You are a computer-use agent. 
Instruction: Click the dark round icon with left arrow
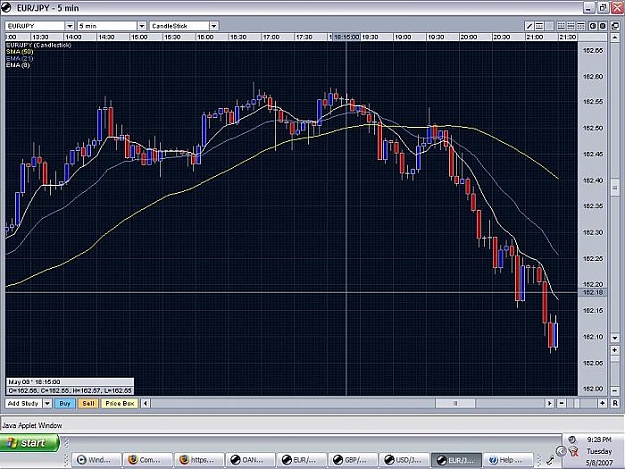tap(593, 26)
